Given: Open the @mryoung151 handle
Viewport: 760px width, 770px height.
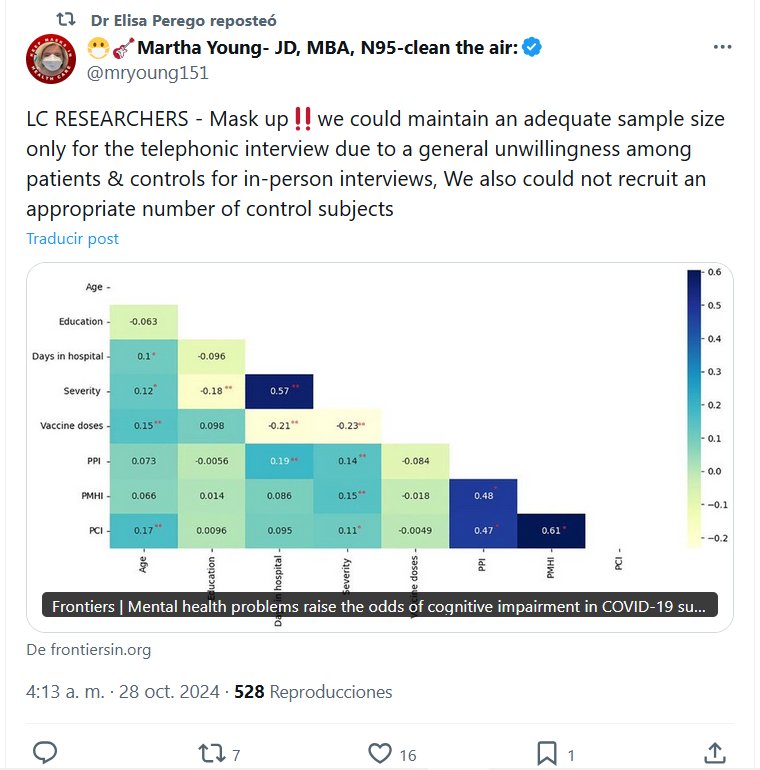Looking at the screenshot, I should click(147, 73).
